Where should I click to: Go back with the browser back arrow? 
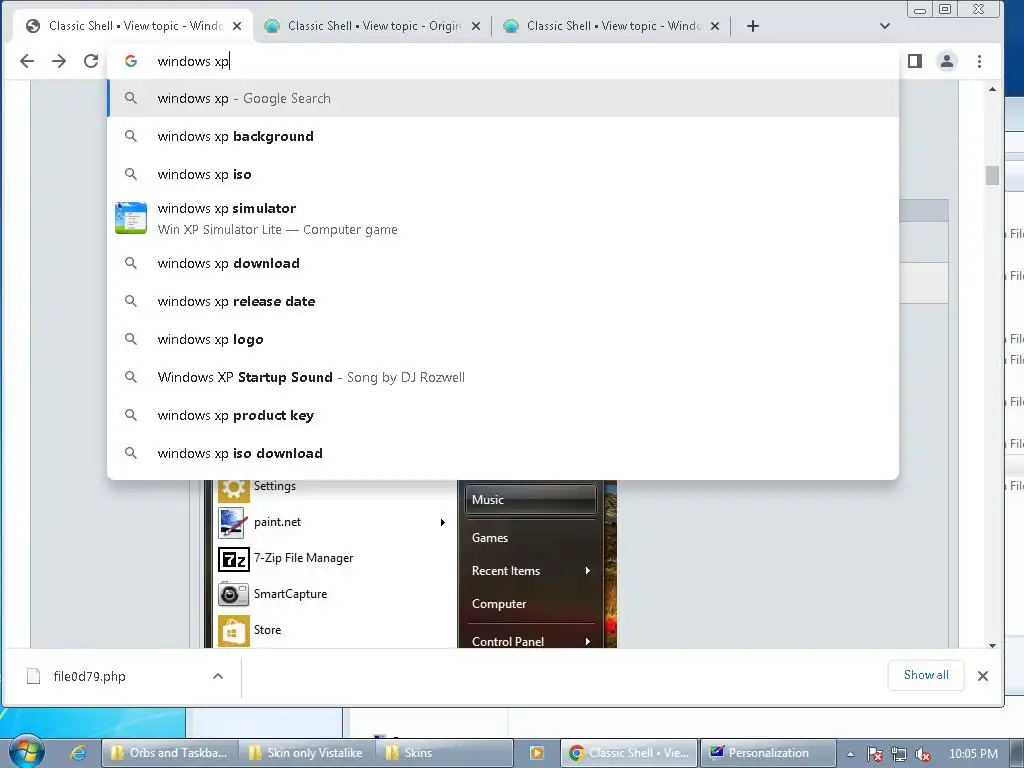[27, 61]
